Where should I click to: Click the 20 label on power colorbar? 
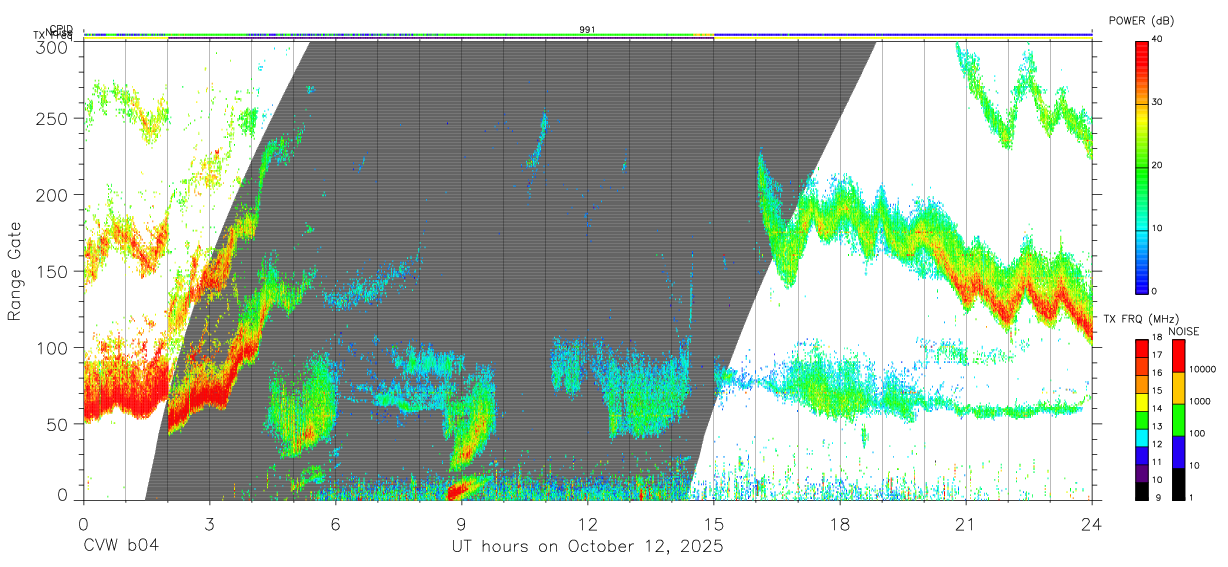(x=1157, y=165)
